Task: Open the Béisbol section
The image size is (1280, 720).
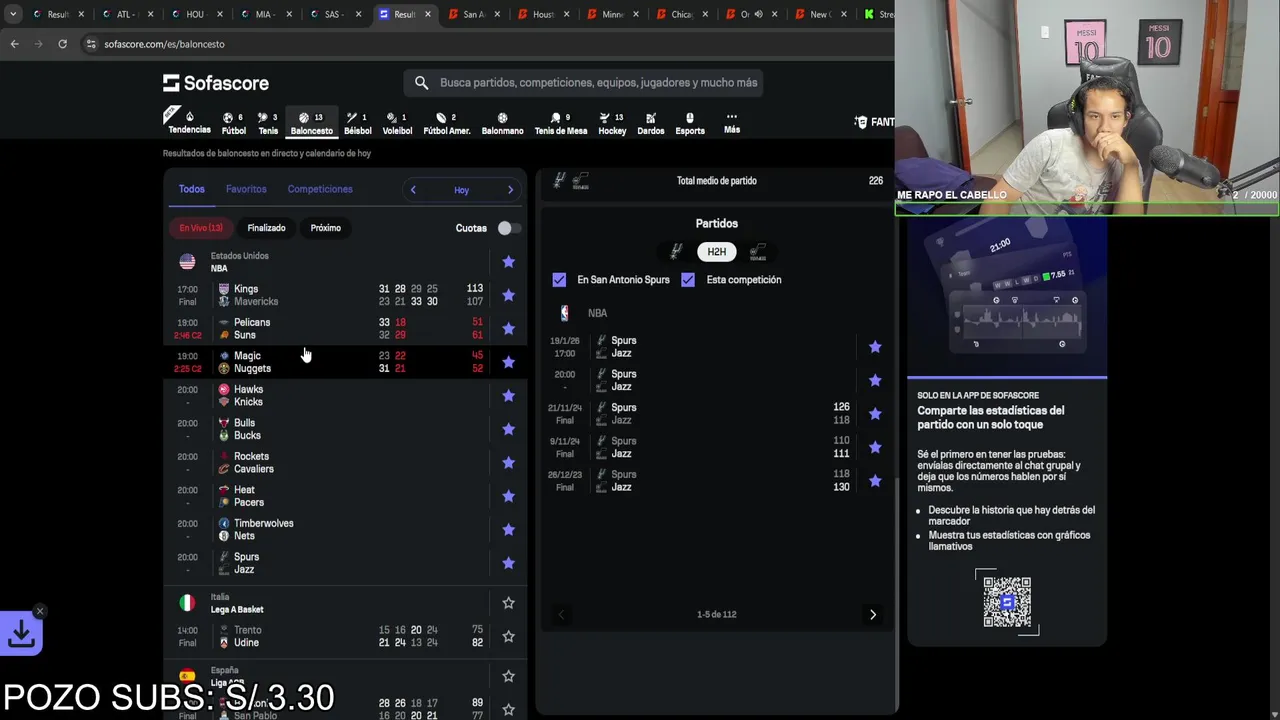Action: [x=357, y=123]
